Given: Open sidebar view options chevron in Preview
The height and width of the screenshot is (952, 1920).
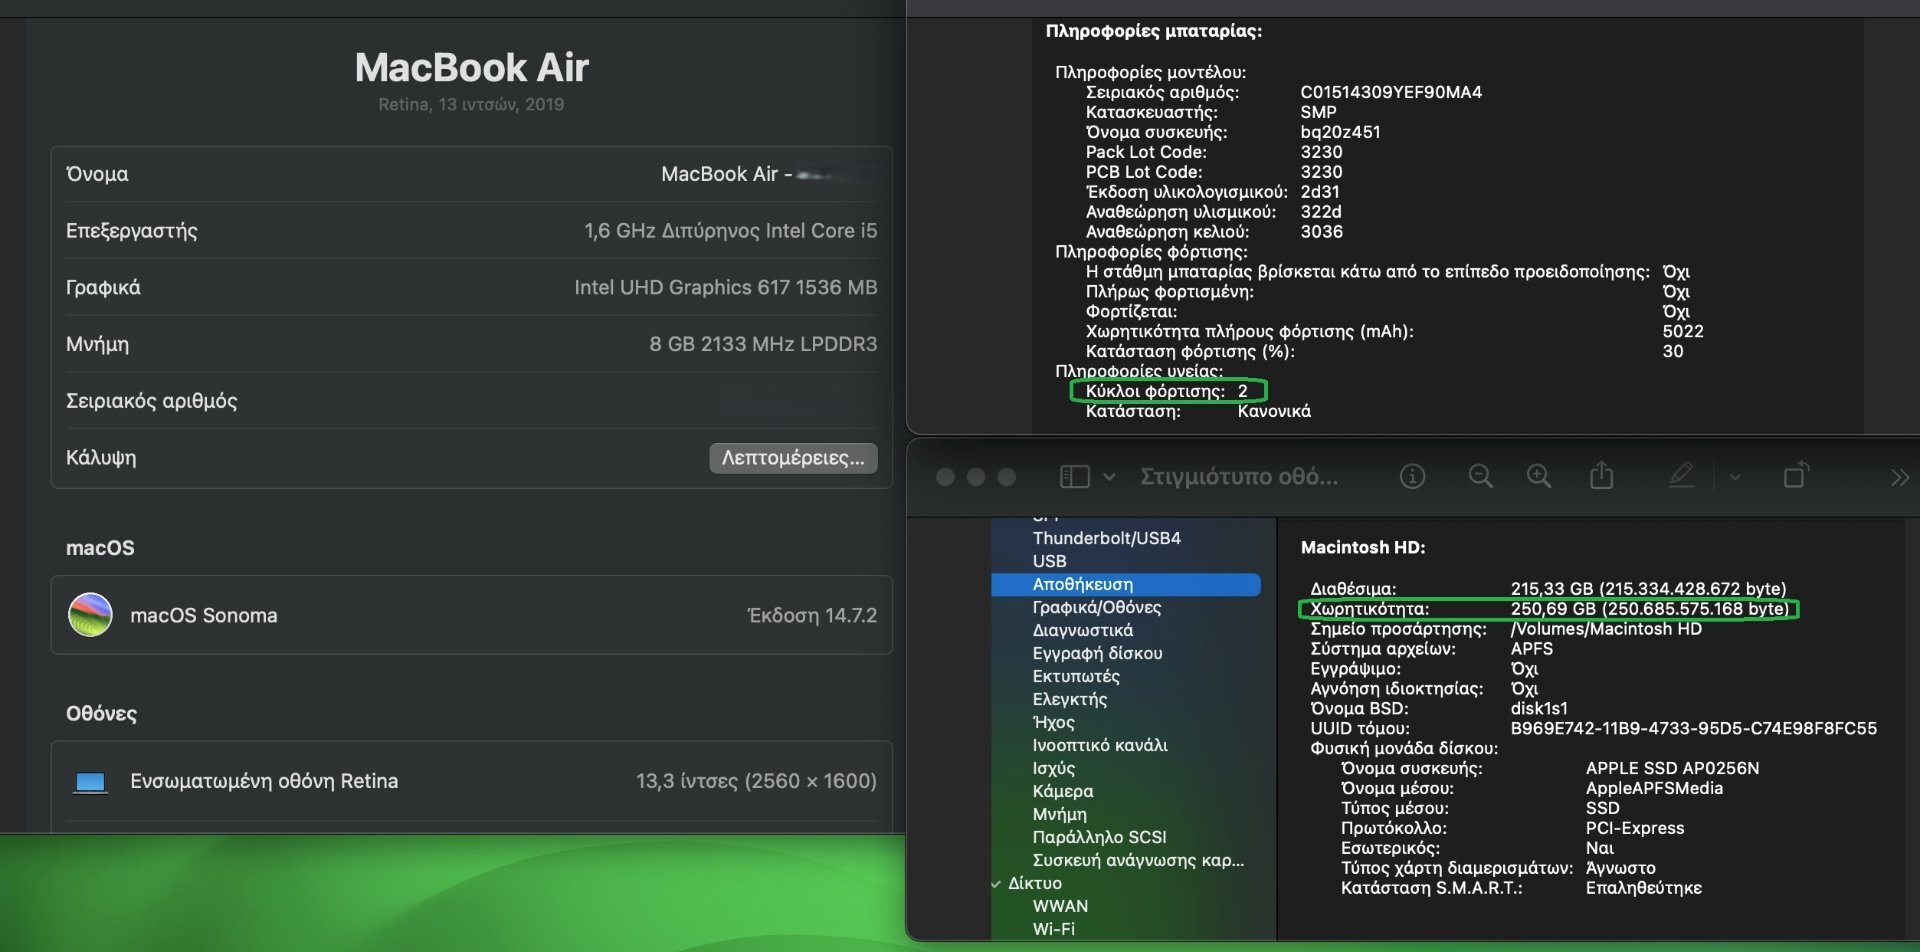Looking at the screenshot, I should click(1109, 477).
